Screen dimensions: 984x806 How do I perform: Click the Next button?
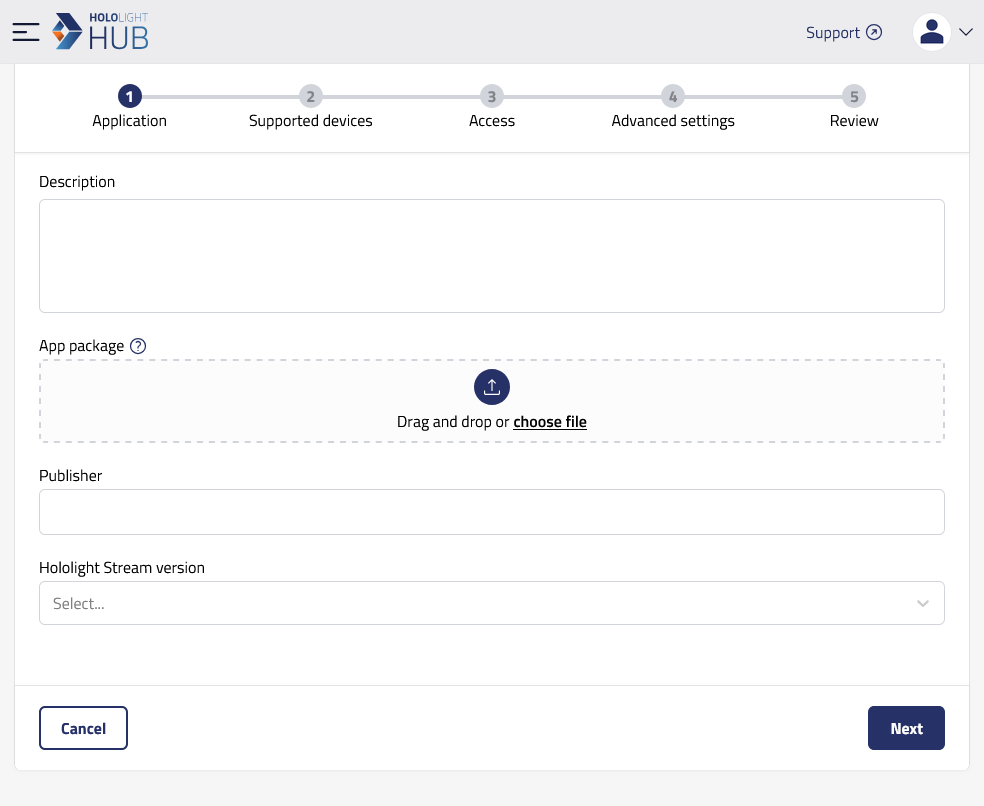pyautogui.click(x=906, y=728)
